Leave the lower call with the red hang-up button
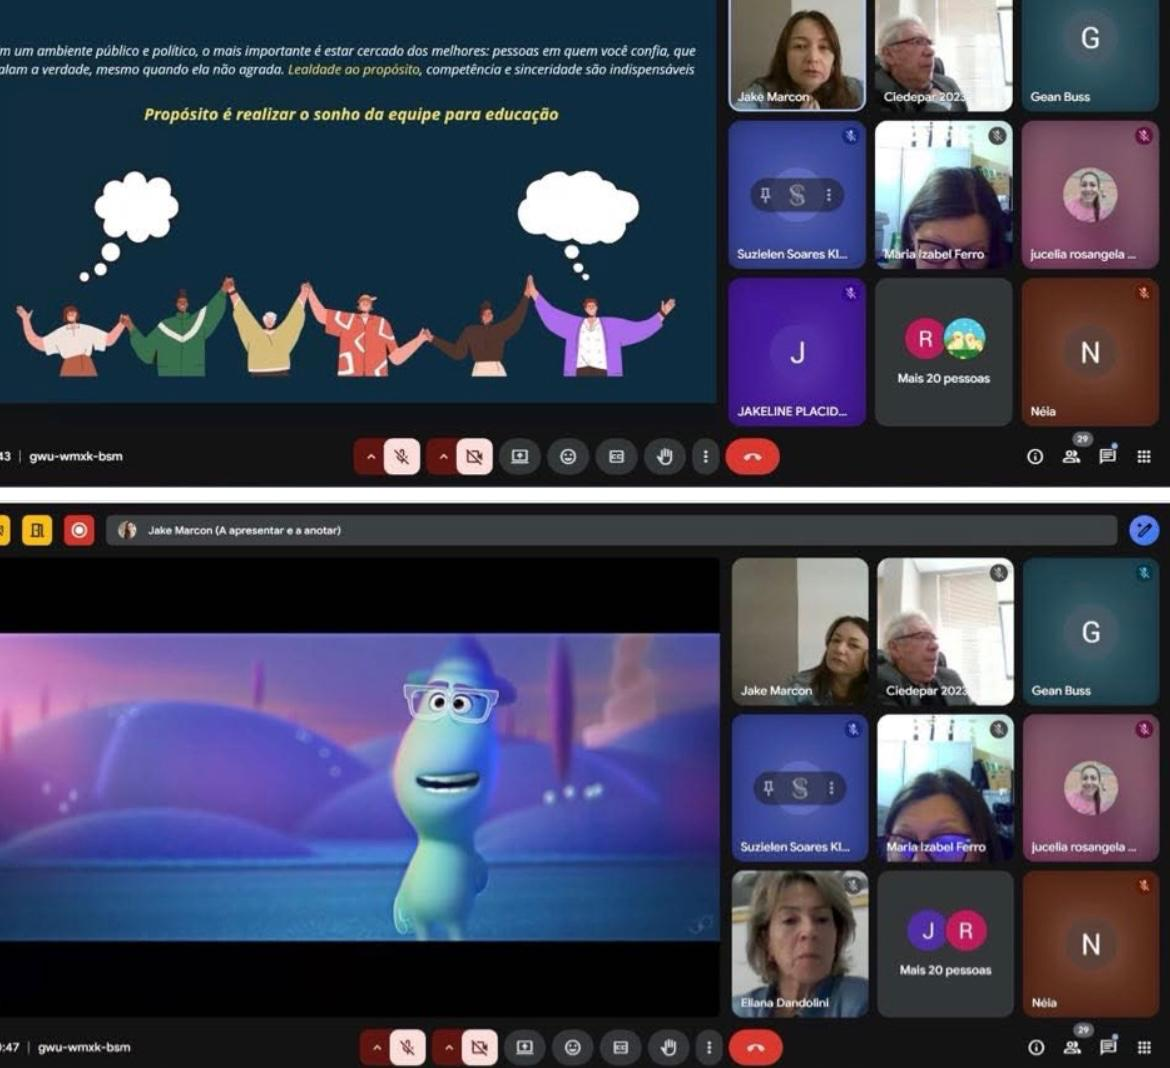The image size is (1170, 1068). click(x=756, y=1048)
